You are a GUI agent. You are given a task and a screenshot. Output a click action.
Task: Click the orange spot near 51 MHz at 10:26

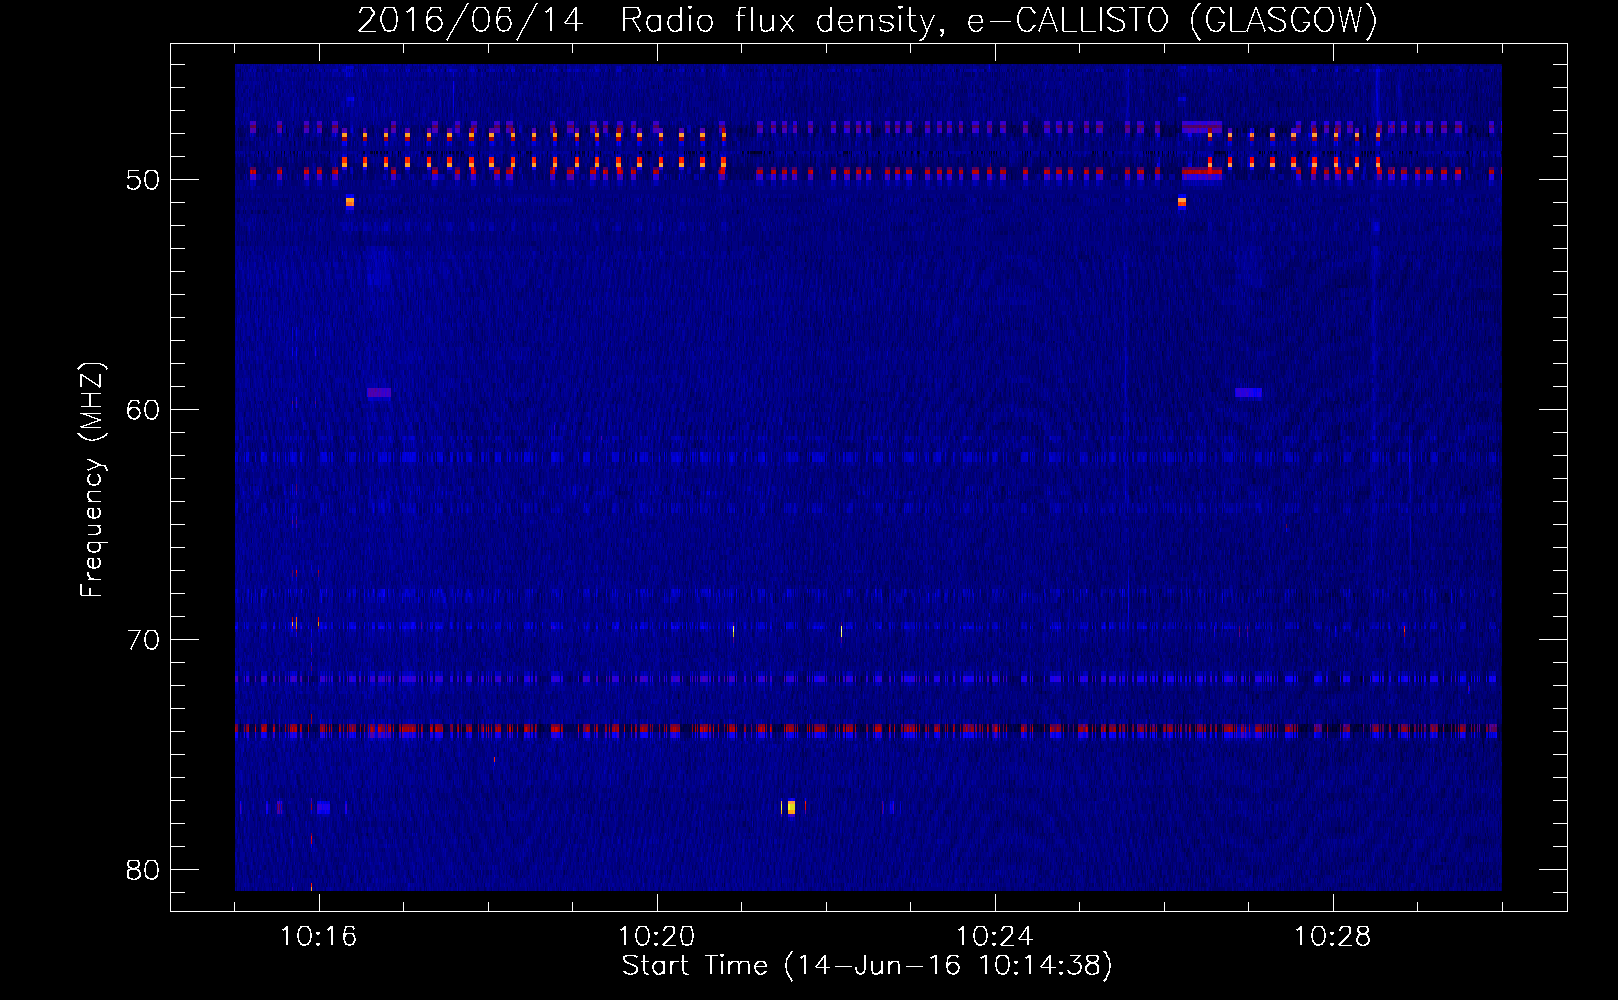click(x=1182, y=202)
